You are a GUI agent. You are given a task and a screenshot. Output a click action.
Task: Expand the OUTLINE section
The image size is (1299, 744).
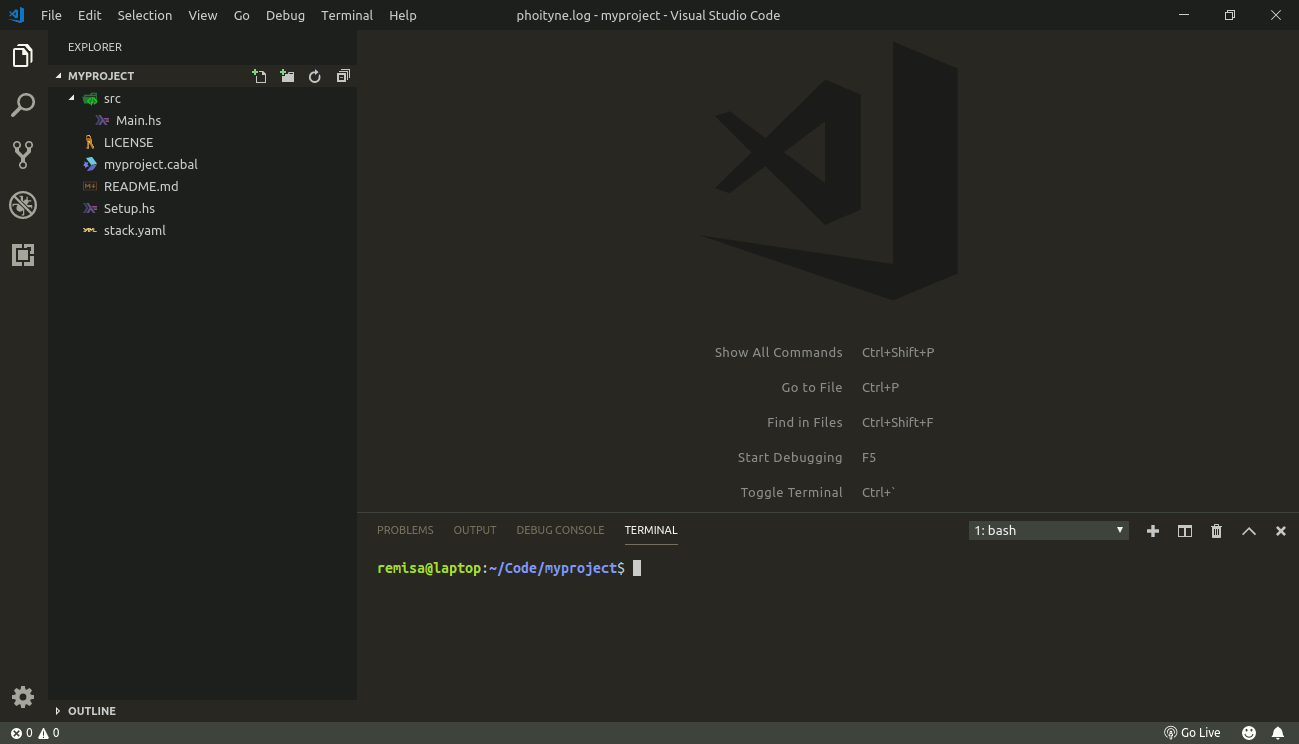coord(92,710)
